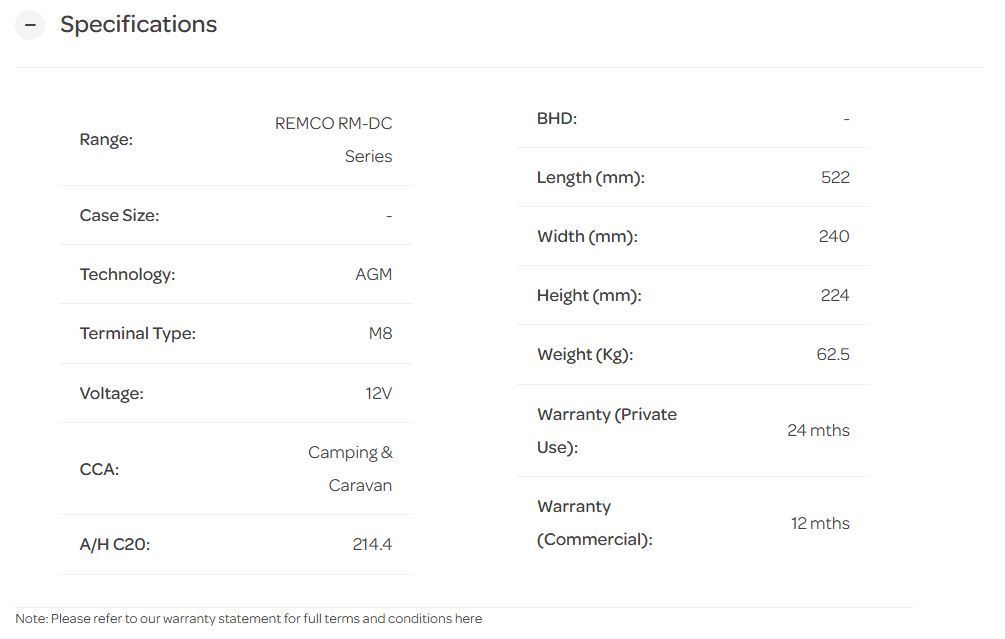The height and width of the screenshot is (639, 1005).
Task: Click the Width (mm) value 240
Action: click(x=833, y=236)
